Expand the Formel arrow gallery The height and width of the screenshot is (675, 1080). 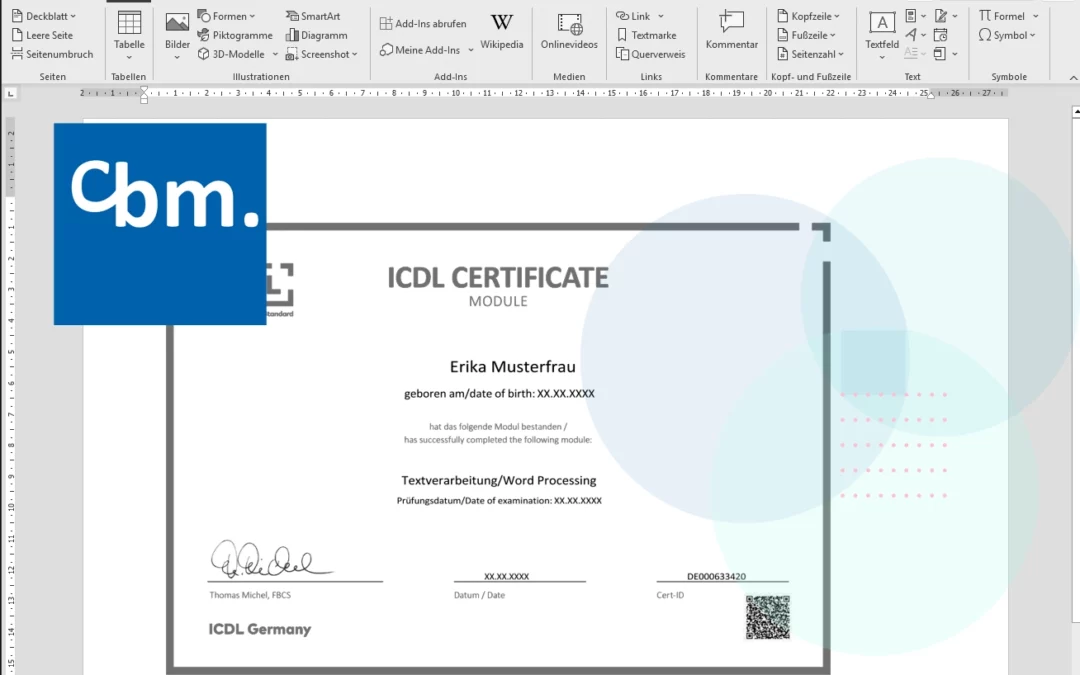[x=1035, y=16]
